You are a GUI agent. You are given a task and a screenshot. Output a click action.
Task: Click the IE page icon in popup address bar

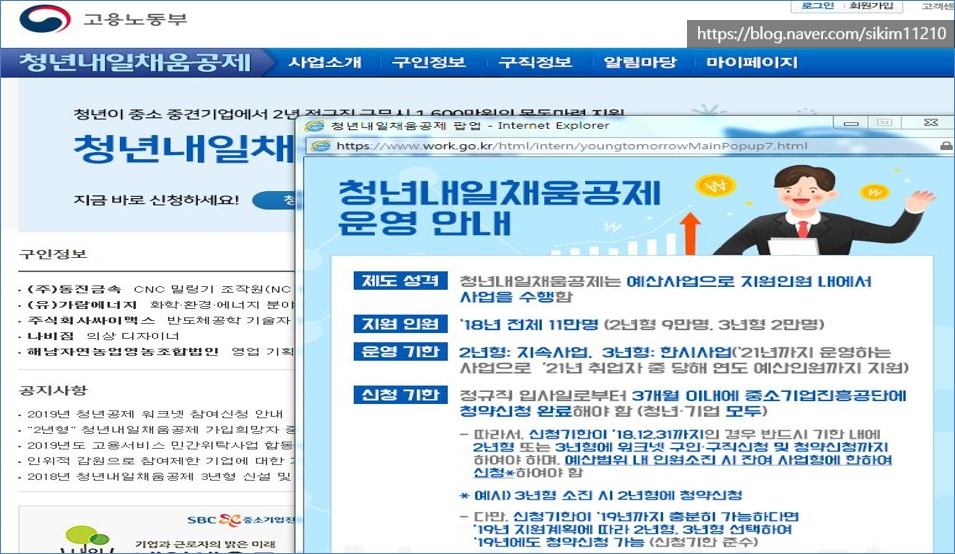320,146
